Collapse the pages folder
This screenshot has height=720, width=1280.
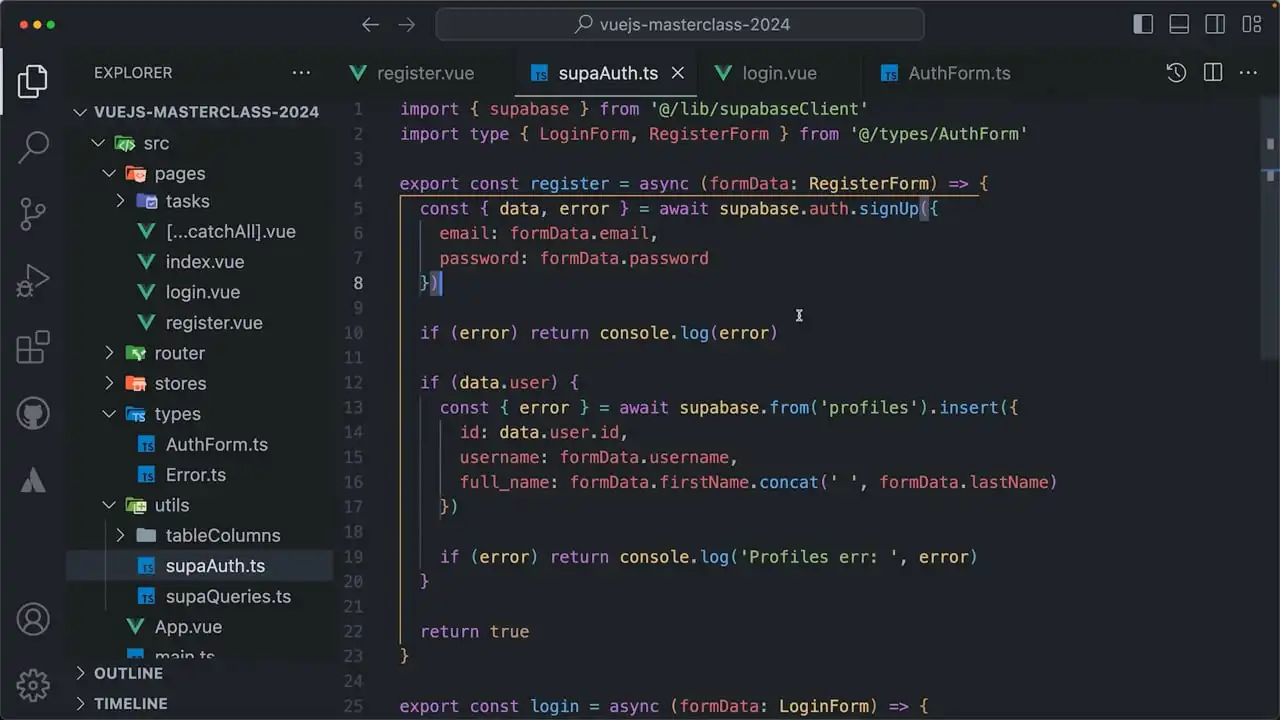pyautogui.click(x=200, y=174)
